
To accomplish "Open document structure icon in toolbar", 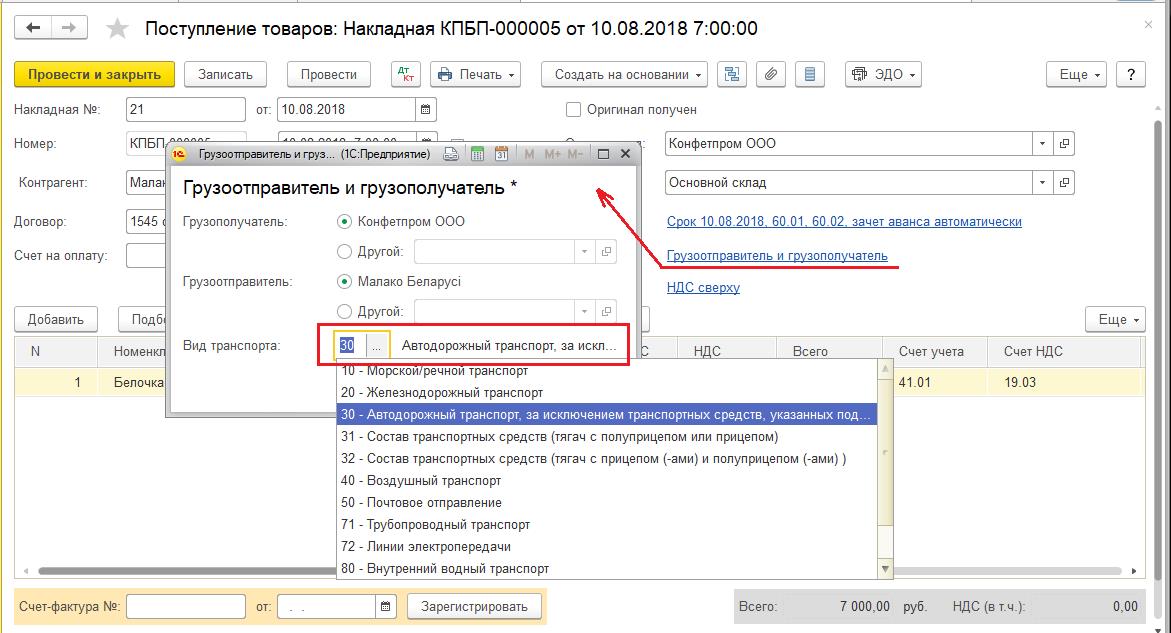I will (x=732, y=74).
